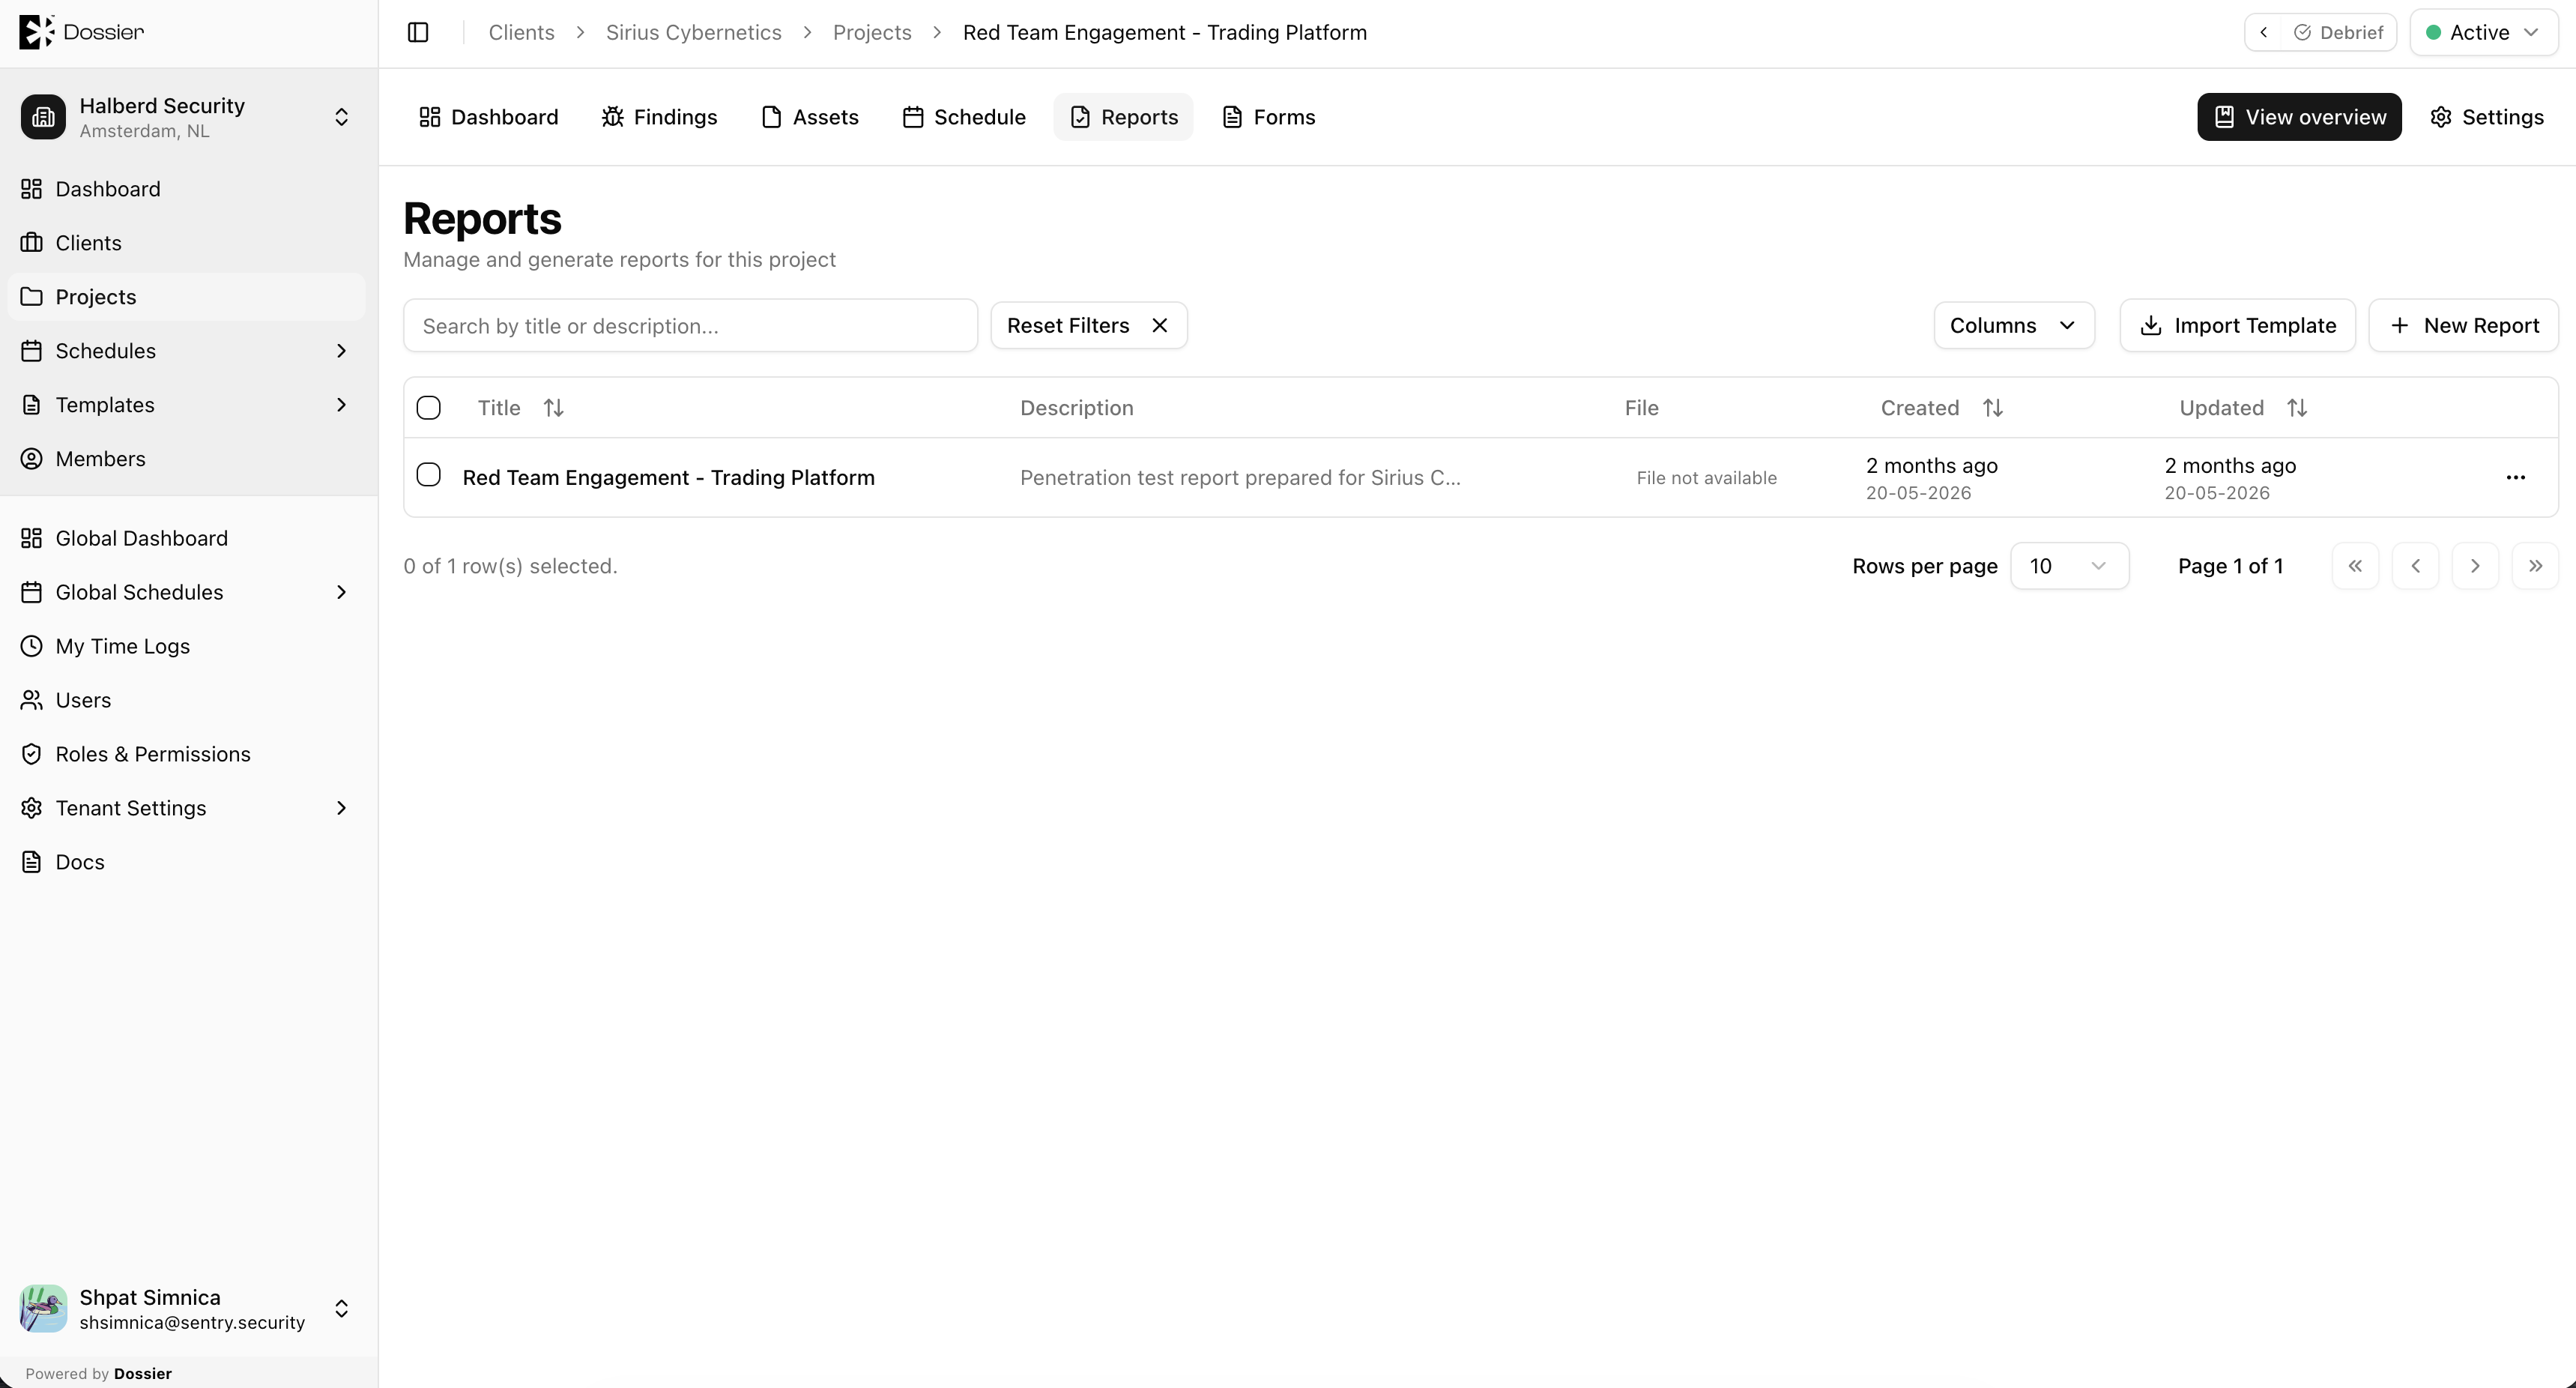Check Red Team Engagement report row
Viewport: 2576px width, 1388px height.
[429, 475]
